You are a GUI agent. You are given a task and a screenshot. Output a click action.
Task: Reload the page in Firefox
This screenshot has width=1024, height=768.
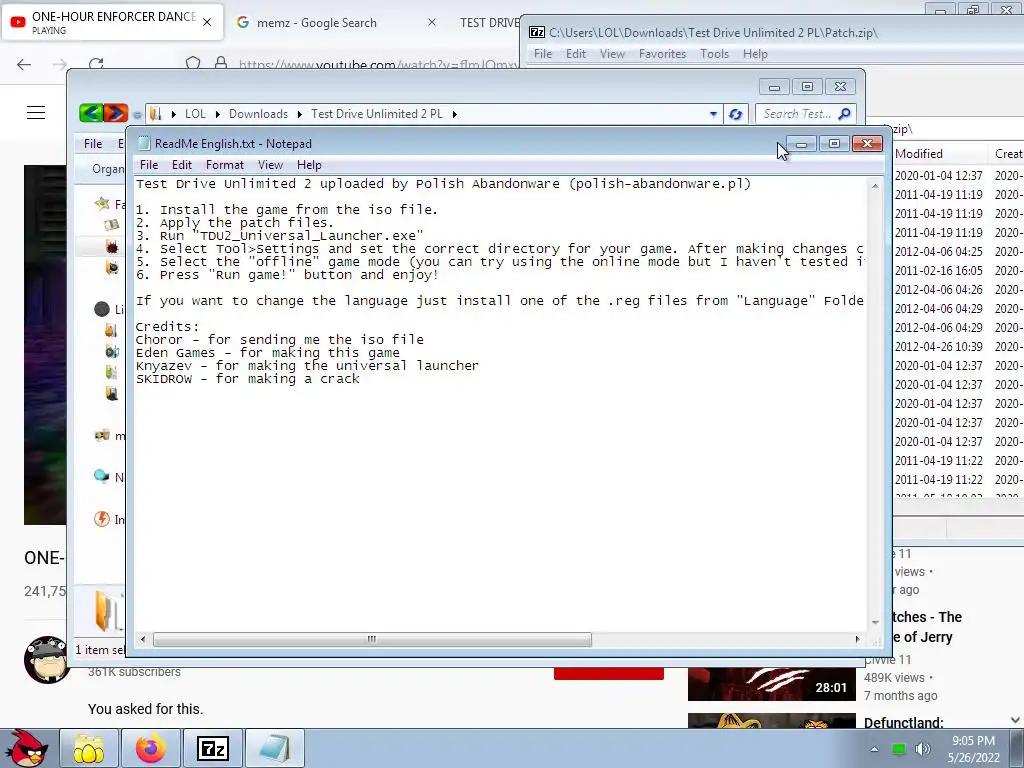point(97,64)
